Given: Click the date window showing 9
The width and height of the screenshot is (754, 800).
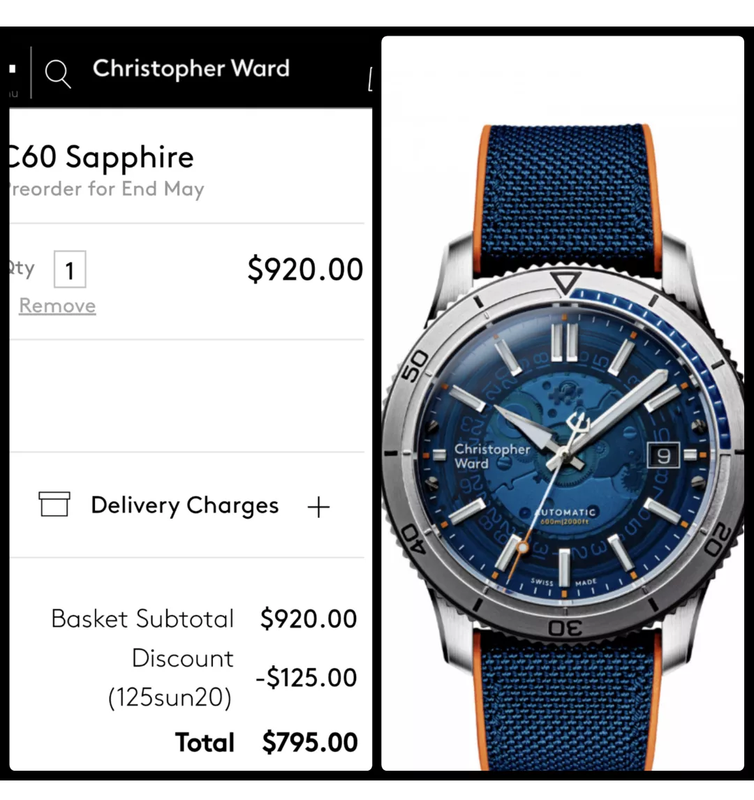Looking at the screenshot, I should point(663,455).
